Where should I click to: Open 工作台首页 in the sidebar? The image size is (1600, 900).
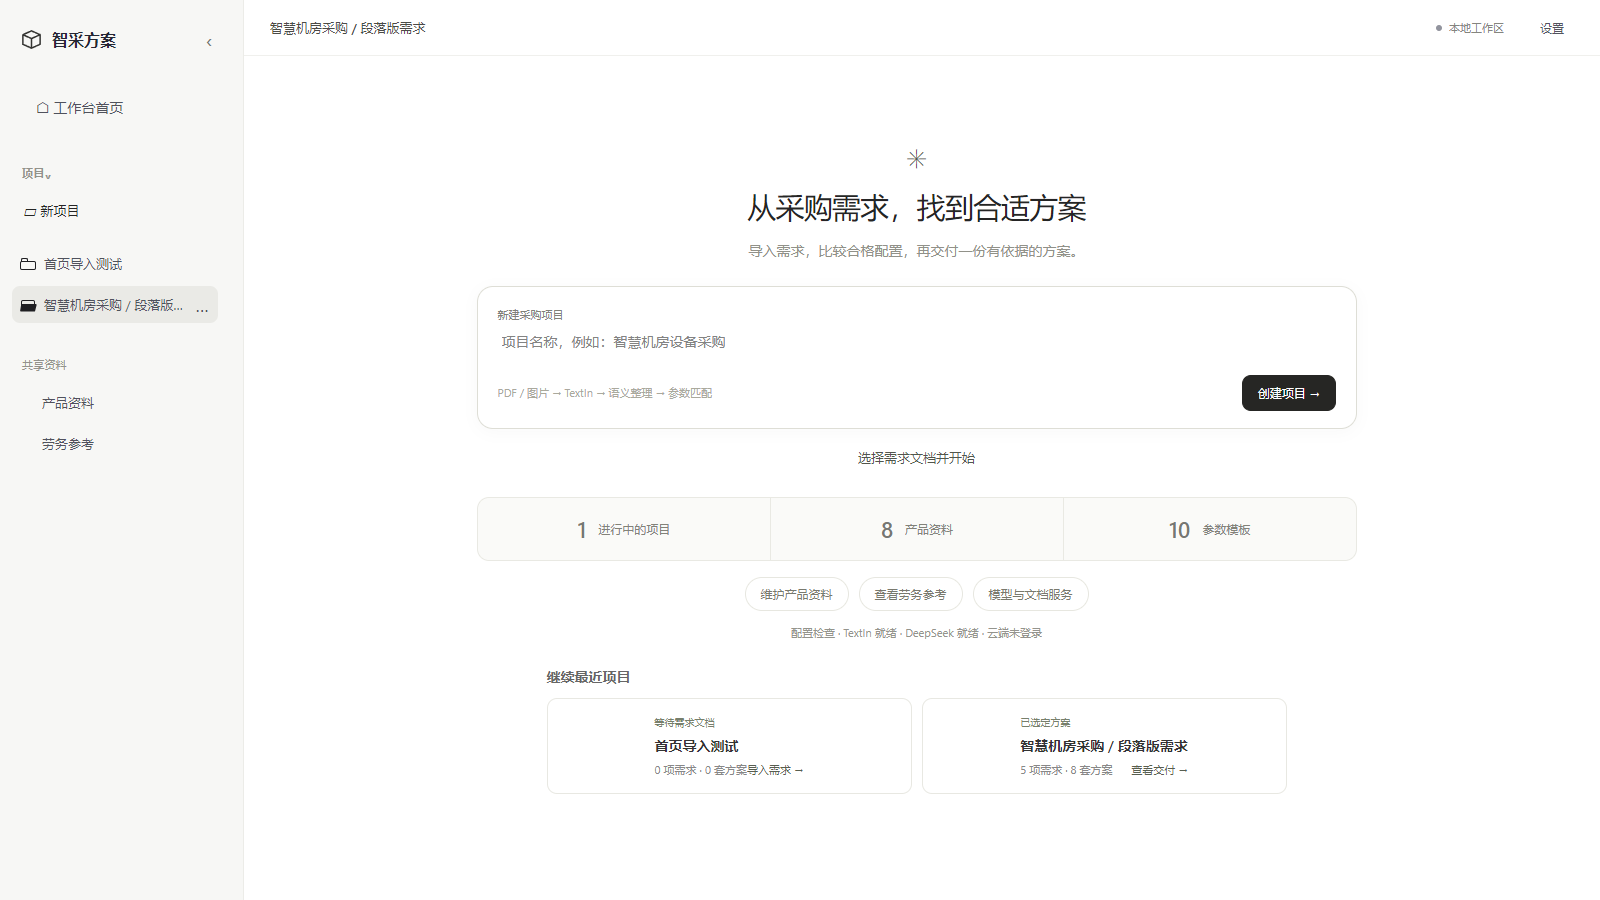pyautogui.click(x=80, y=108)
